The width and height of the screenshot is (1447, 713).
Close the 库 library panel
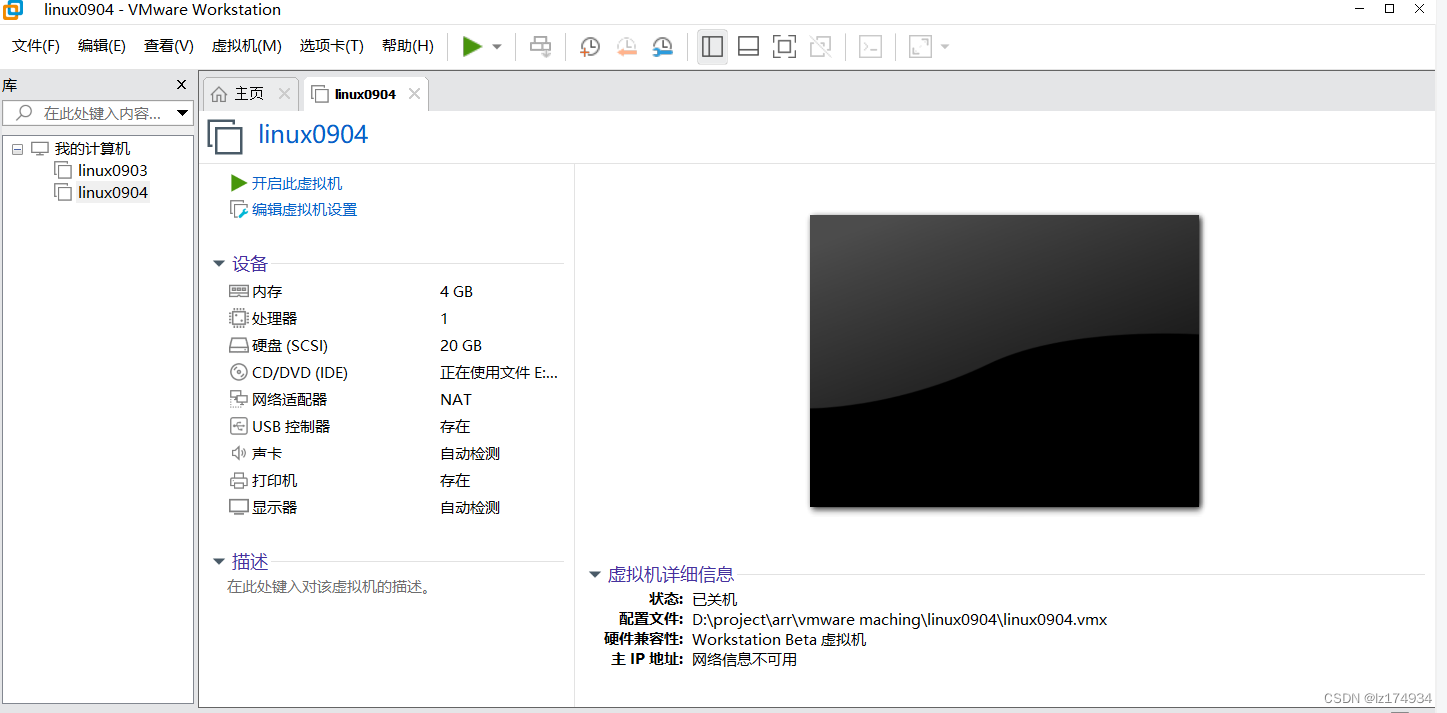click(x=181, y=85)
